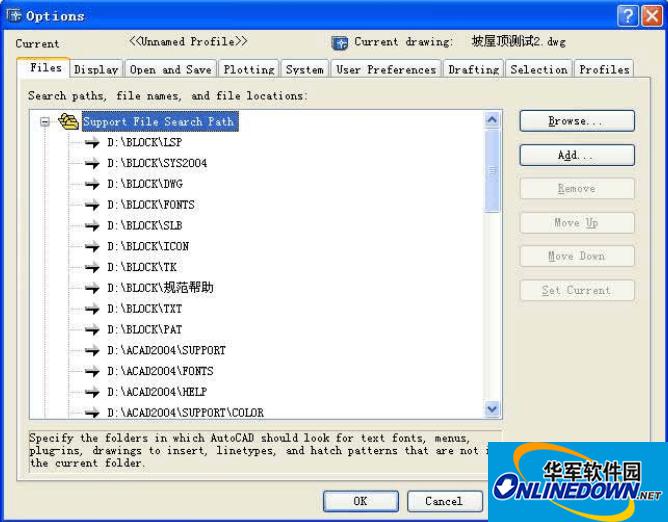Select the D:\BLOCK\PAT path
The width and height of the screenshot is (668, 522).
pyautogui.click(x=145, y=330)
